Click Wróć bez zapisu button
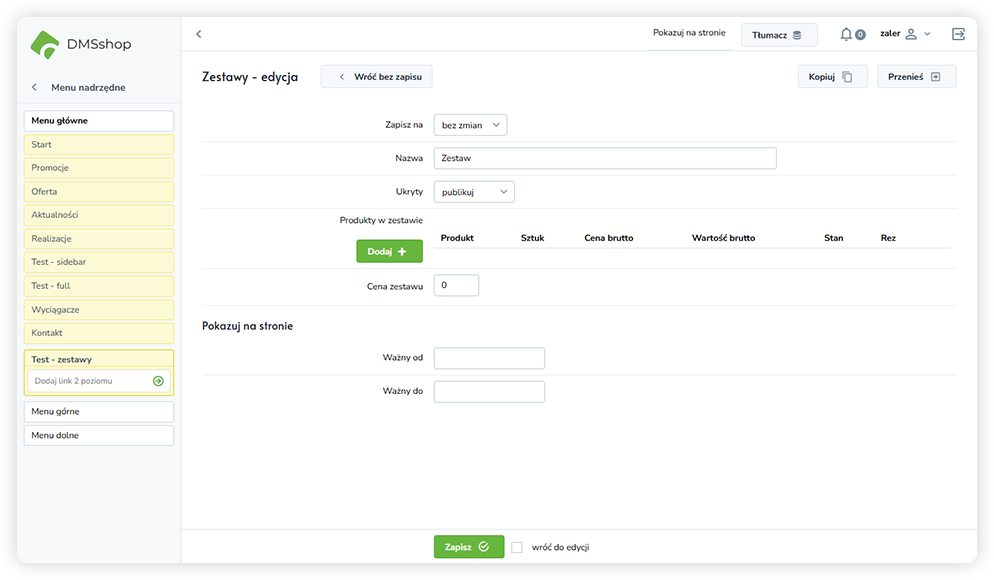This screenshot has height=580, width=994. (376, 77)
